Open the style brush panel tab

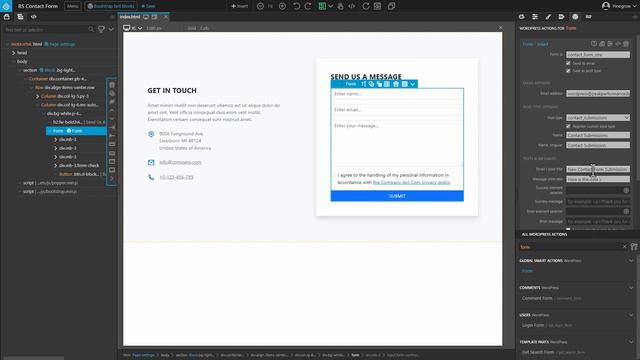coord(548,17)
